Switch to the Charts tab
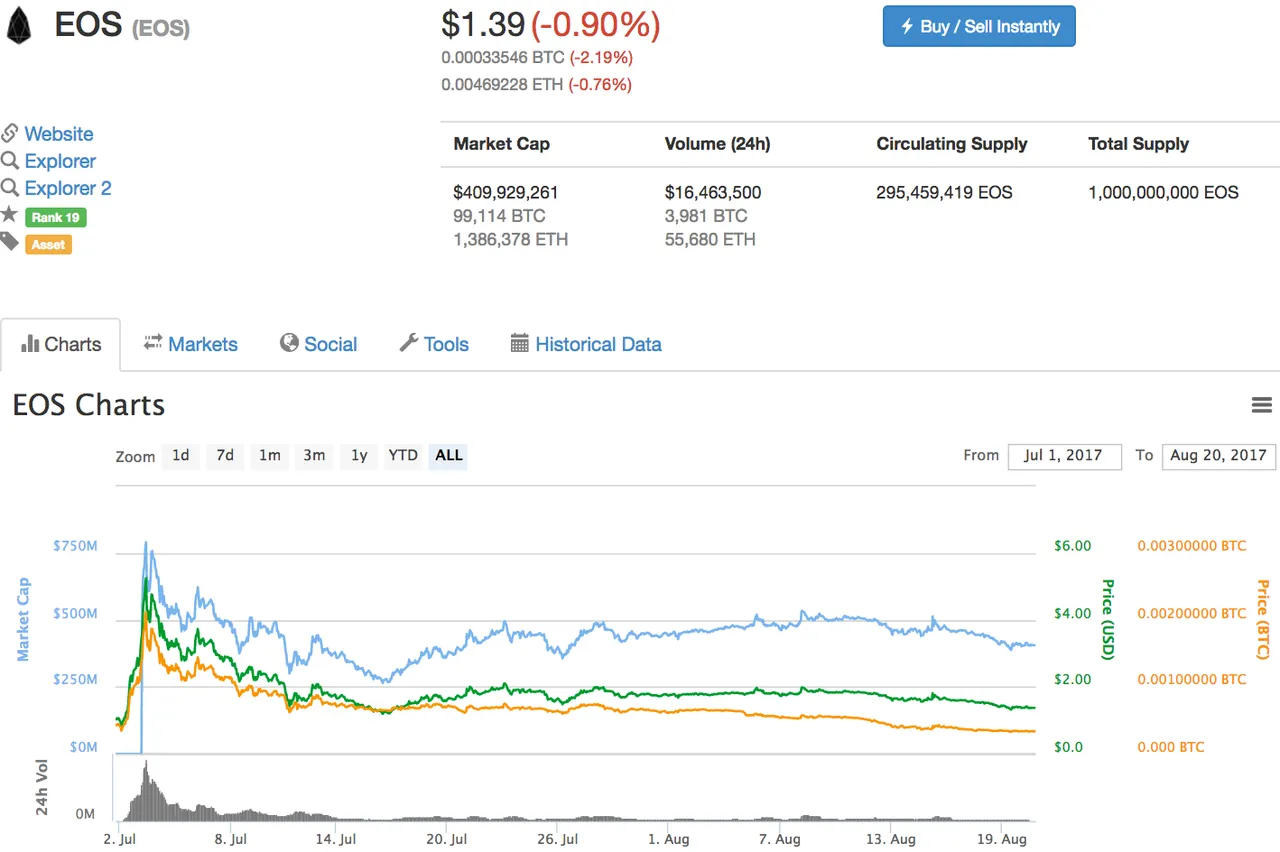This screenshot has width=1280, height=852. click(61, 345)
